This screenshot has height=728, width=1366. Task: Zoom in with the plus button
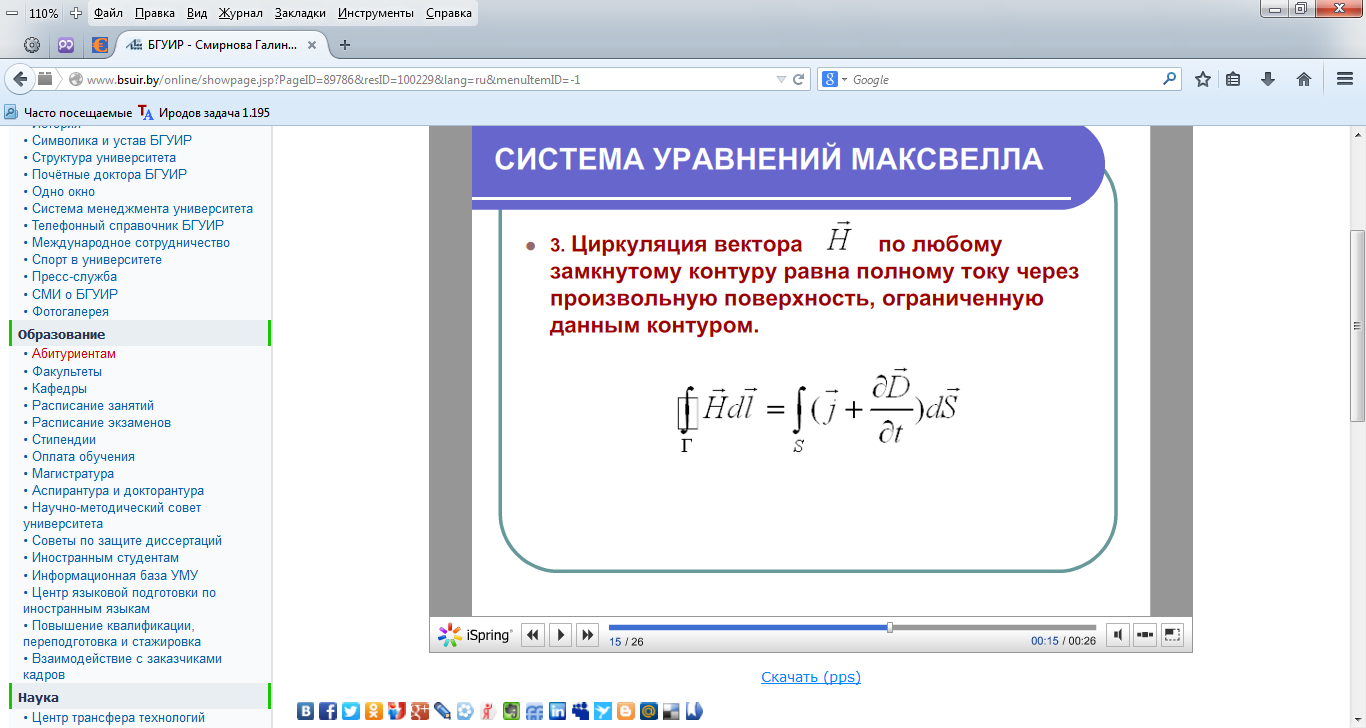(x=76, y=13)
